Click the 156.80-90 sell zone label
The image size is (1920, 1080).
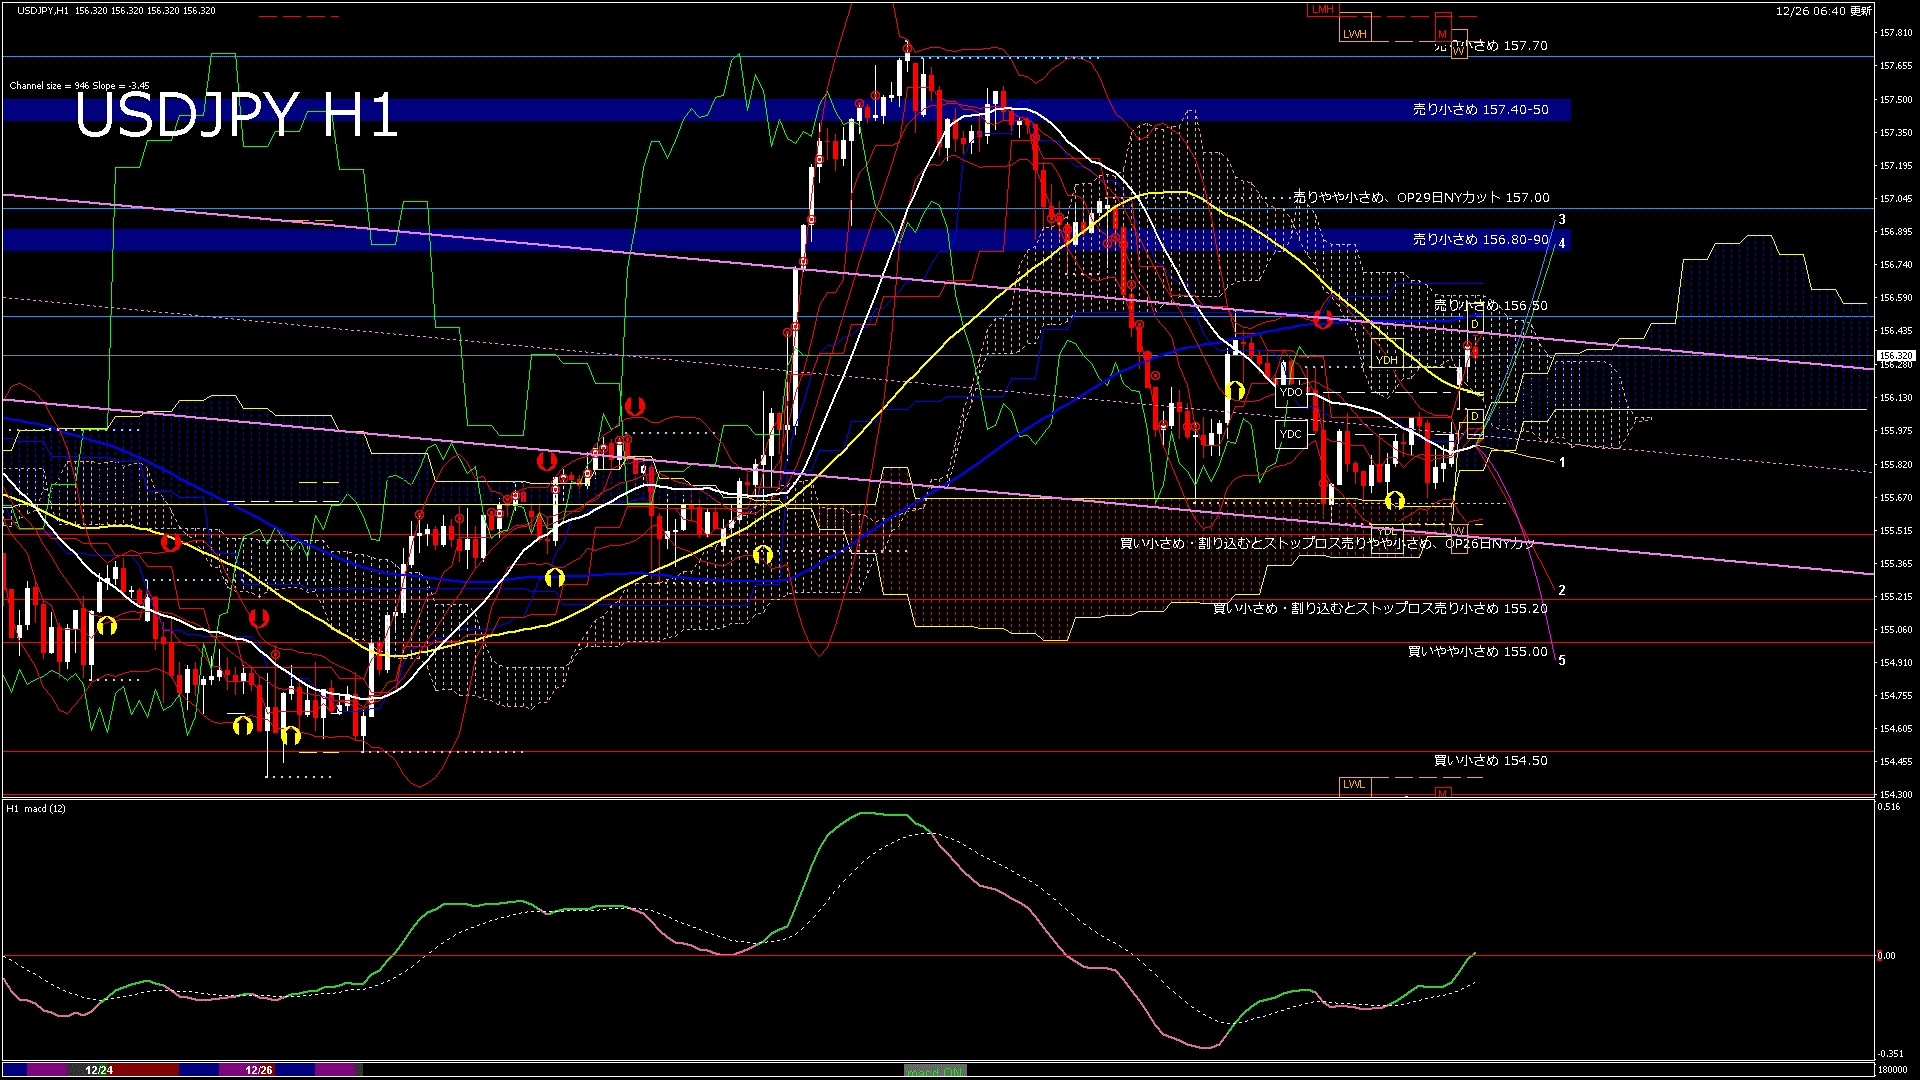click(x=1480, y=240)
